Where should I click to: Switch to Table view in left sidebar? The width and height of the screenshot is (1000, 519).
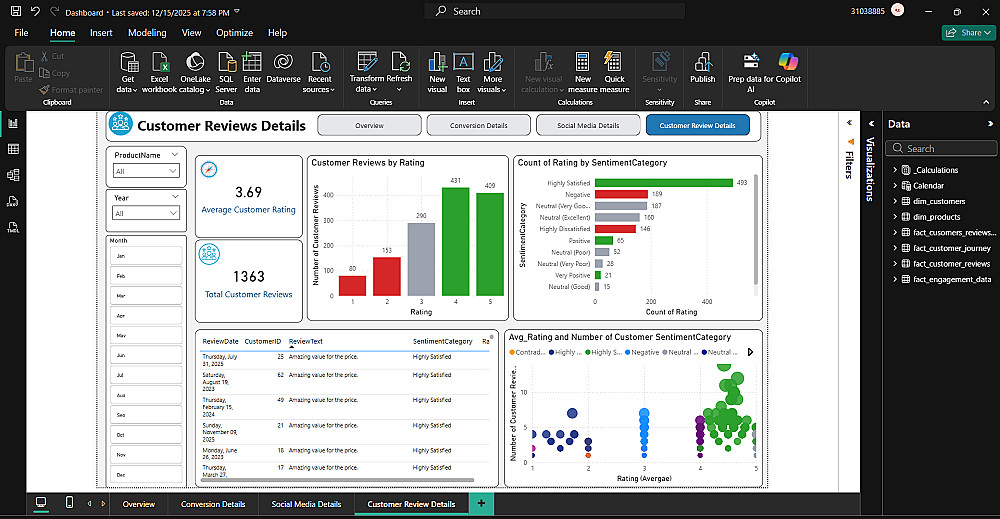pos(13,149)
